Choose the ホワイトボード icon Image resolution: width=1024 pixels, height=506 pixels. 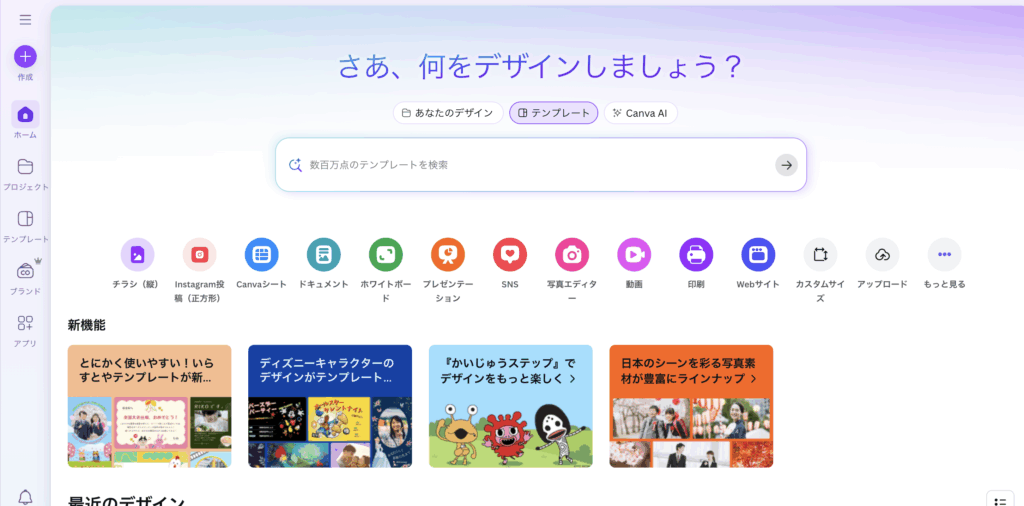point(385,255)
